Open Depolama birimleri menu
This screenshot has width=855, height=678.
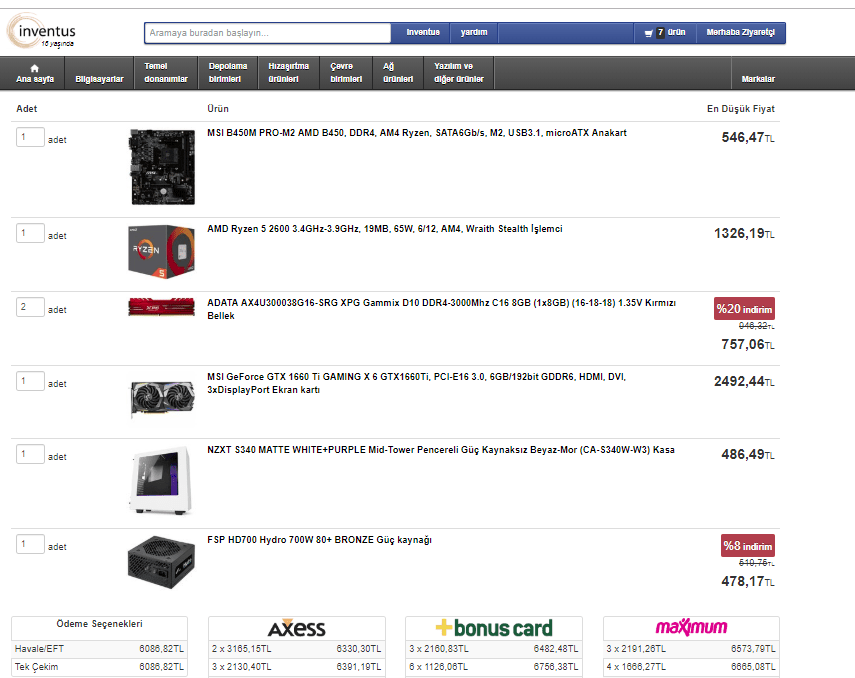[x=228, y=73]
